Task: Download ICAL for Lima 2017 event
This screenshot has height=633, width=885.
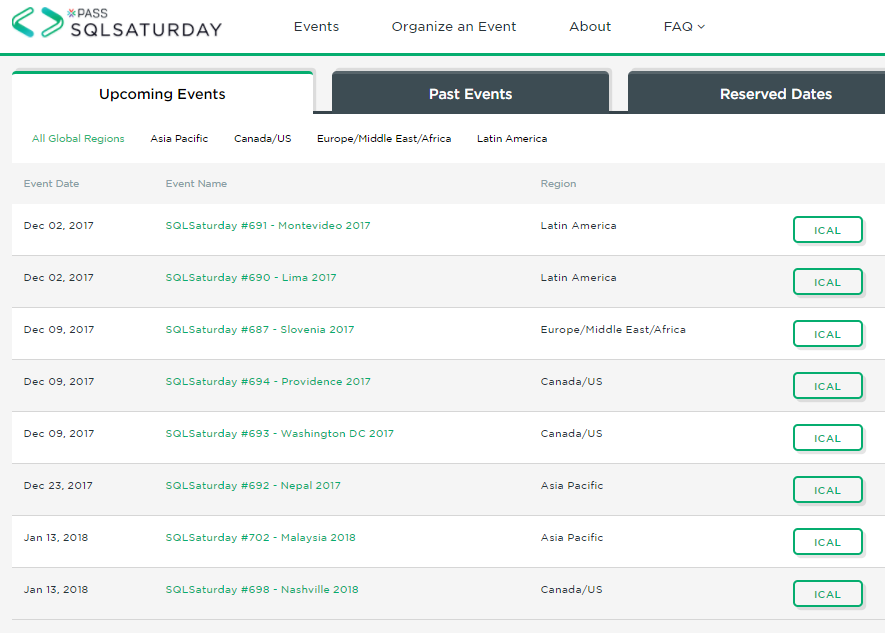Action: tap(827, 282)
